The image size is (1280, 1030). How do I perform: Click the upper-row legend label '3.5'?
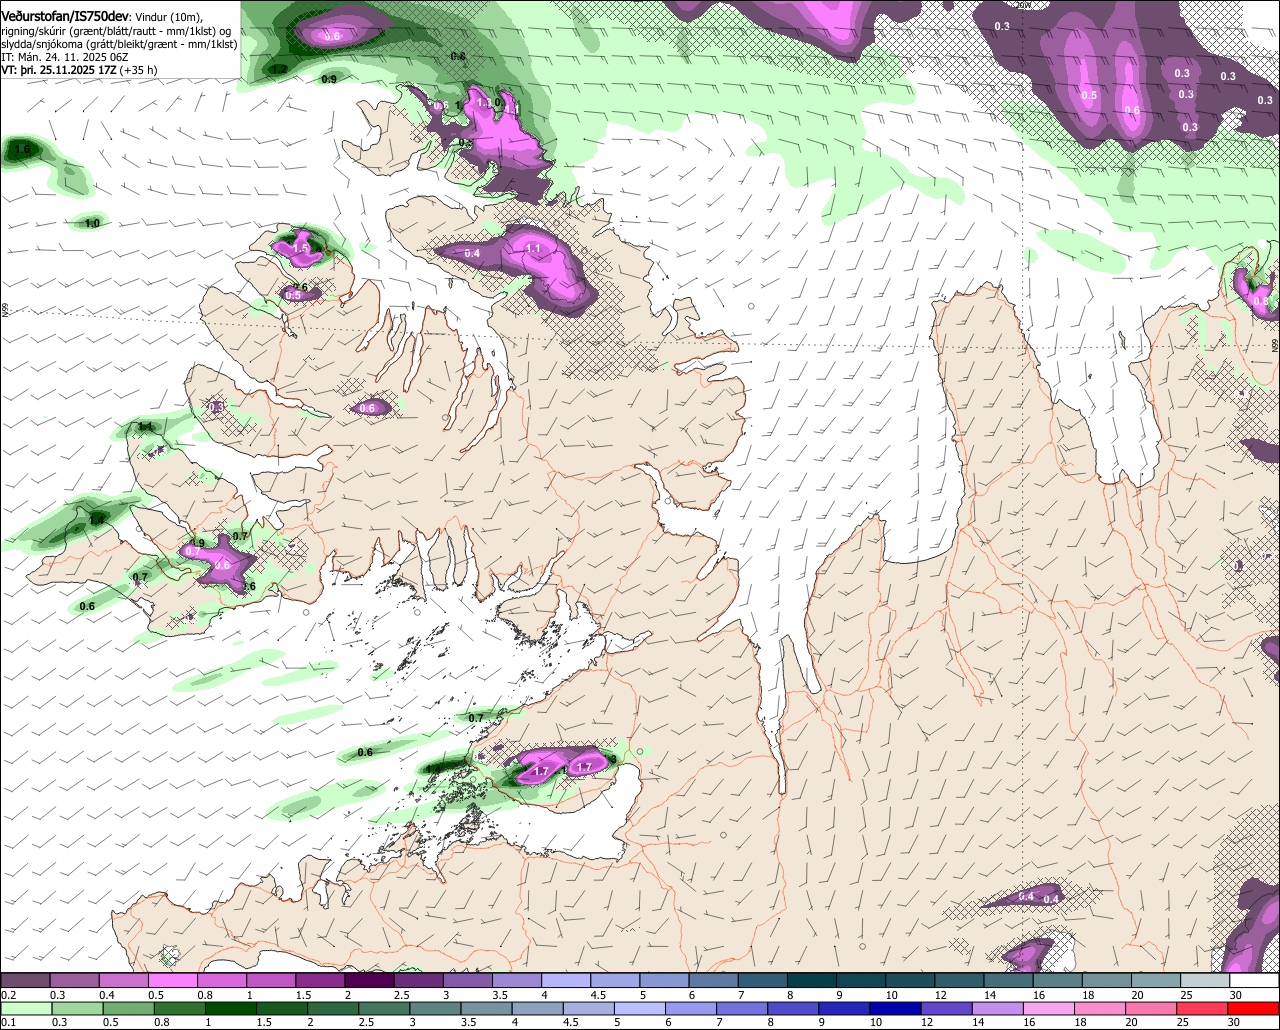[x=500, y=995]
